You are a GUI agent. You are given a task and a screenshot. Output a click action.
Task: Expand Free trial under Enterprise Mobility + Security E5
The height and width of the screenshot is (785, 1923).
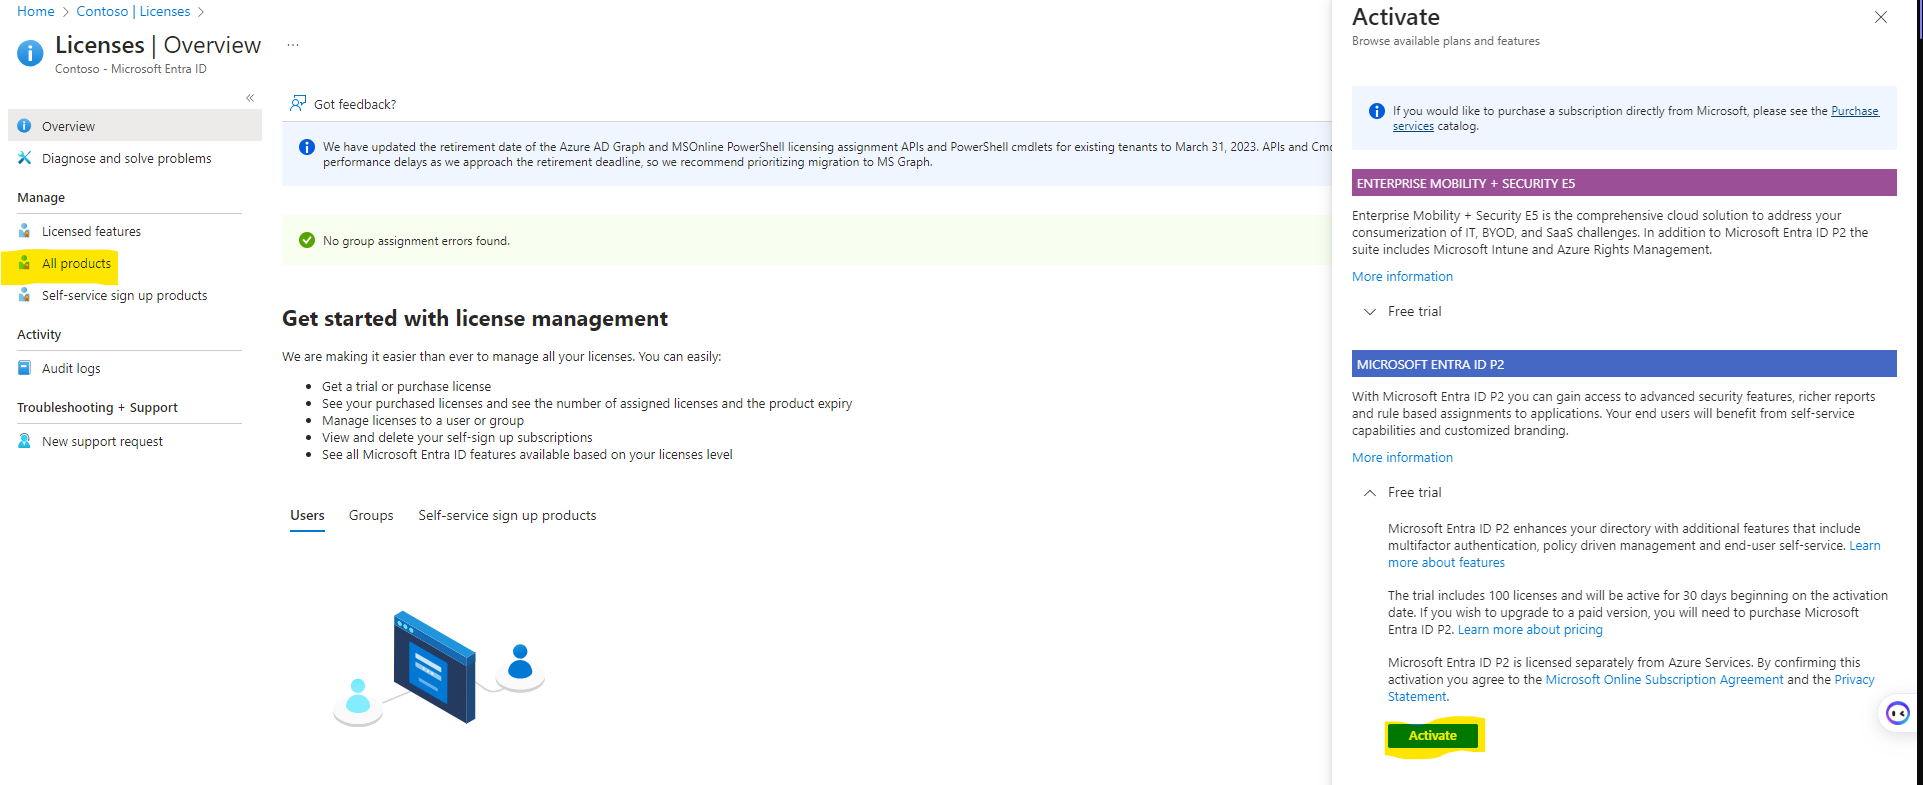tap(1402, 311)
